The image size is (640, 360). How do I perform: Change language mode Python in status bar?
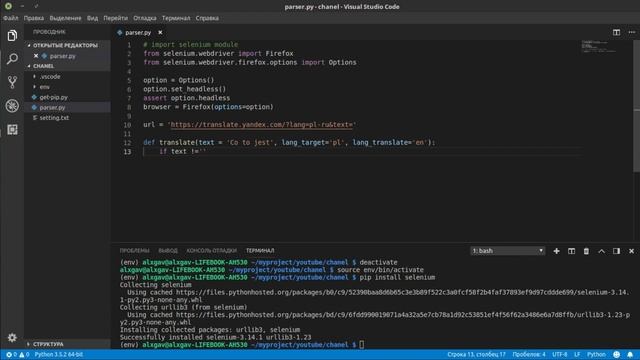click(x=596, y=354)
